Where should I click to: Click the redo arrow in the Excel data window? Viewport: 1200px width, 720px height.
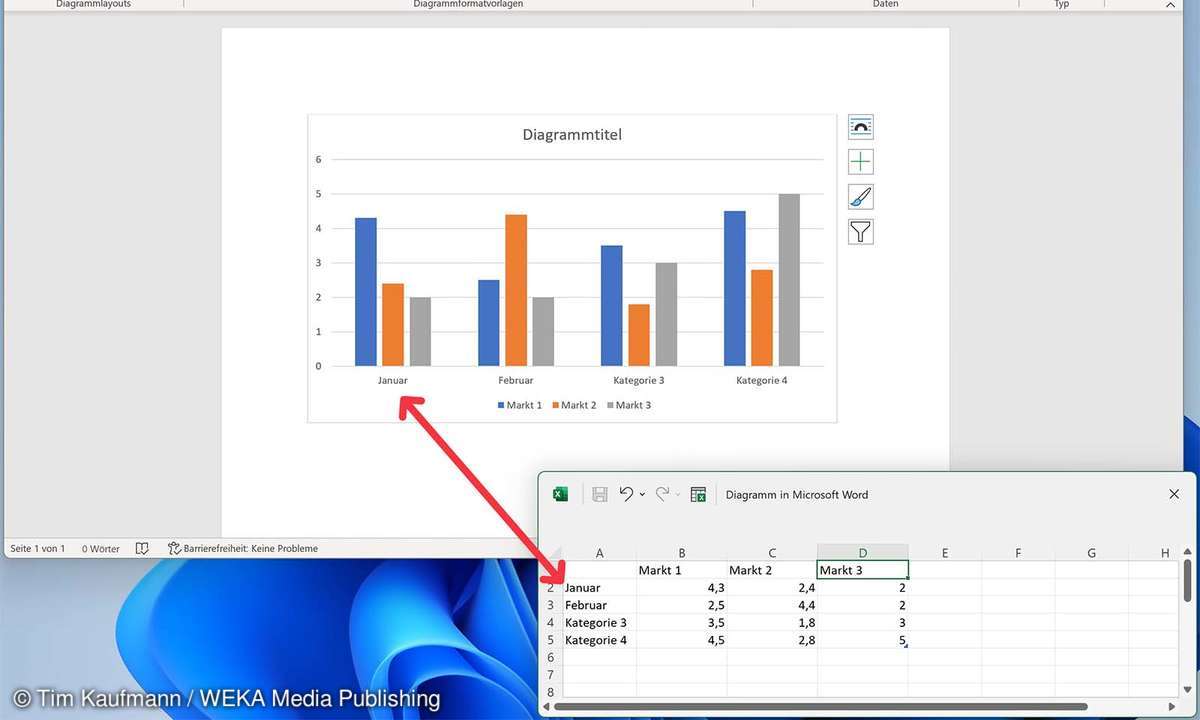coord(662,494)
